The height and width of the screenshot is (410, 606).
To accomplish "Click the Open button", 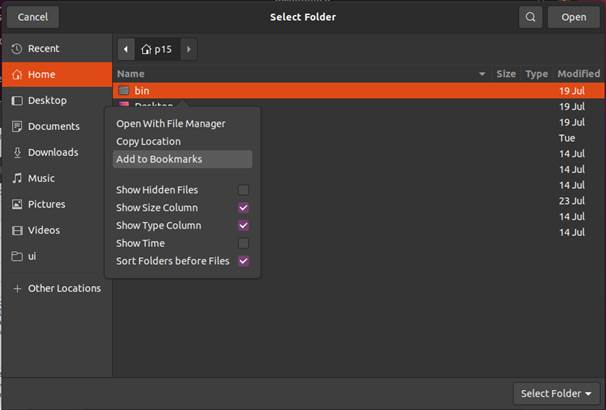I will pyautogui.click(x=574, y=17).
